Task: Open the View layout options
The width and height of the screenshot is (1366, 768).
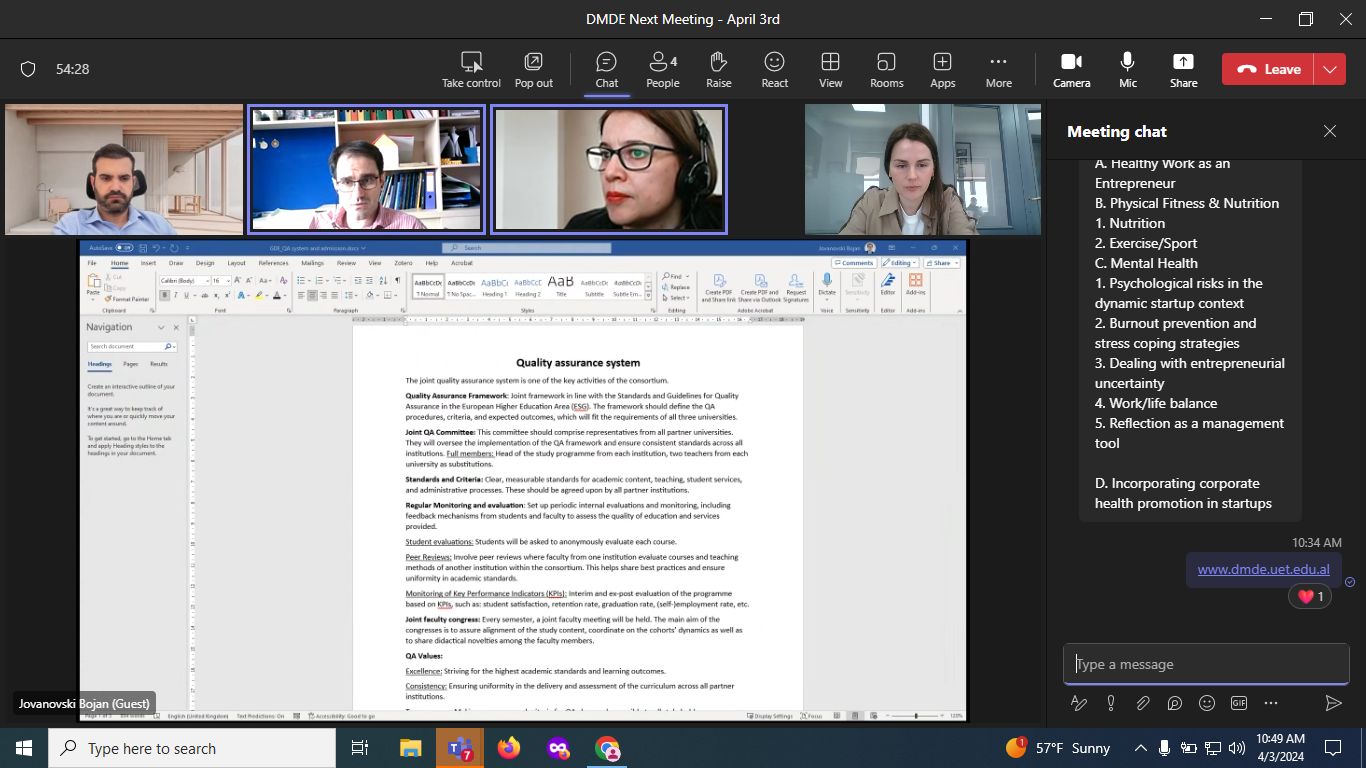Action: click(x=830, y=69)
